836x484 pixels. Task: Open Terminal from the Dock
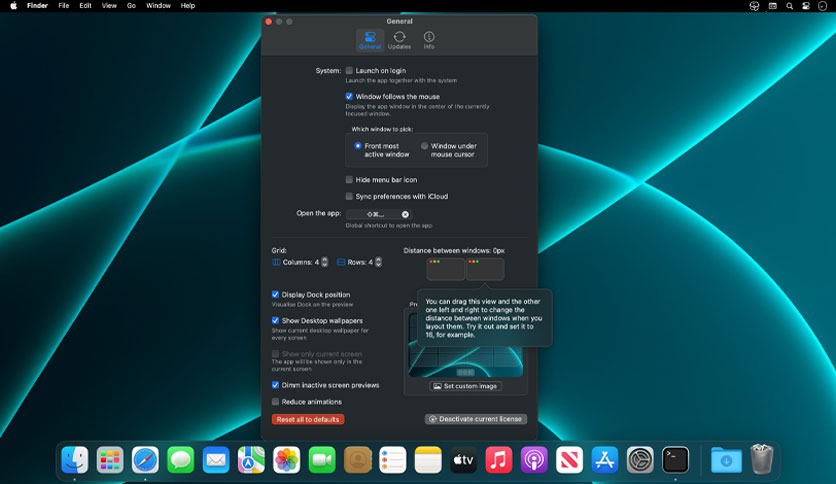pos(676,459)
